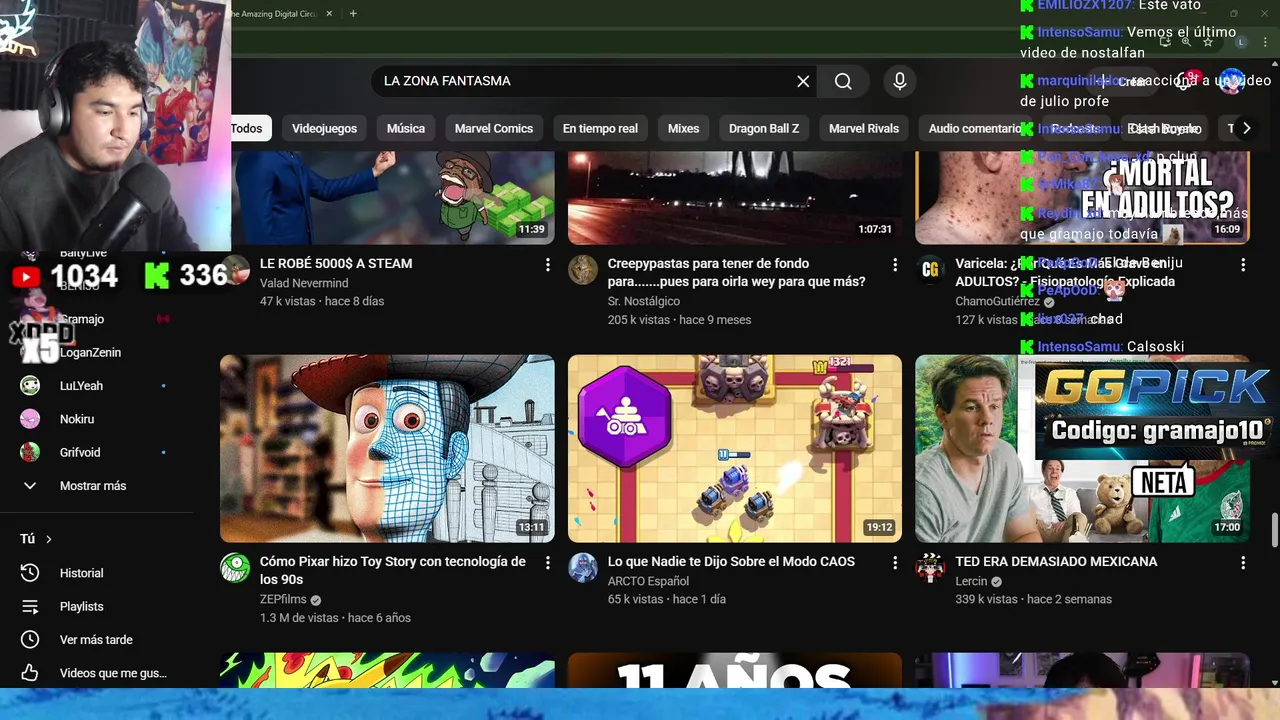Open a new browser tab with plus button

pyautogui.click(x=353, y=13)
